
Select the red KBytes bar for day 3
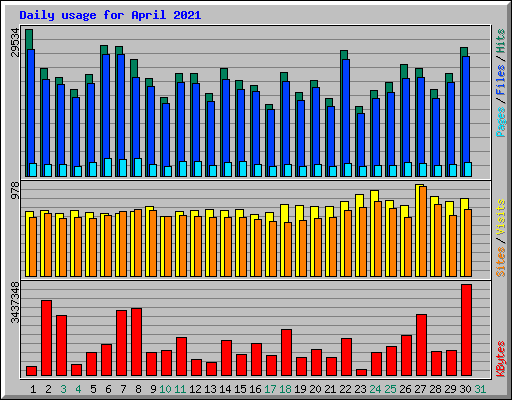tap(61, 345)
